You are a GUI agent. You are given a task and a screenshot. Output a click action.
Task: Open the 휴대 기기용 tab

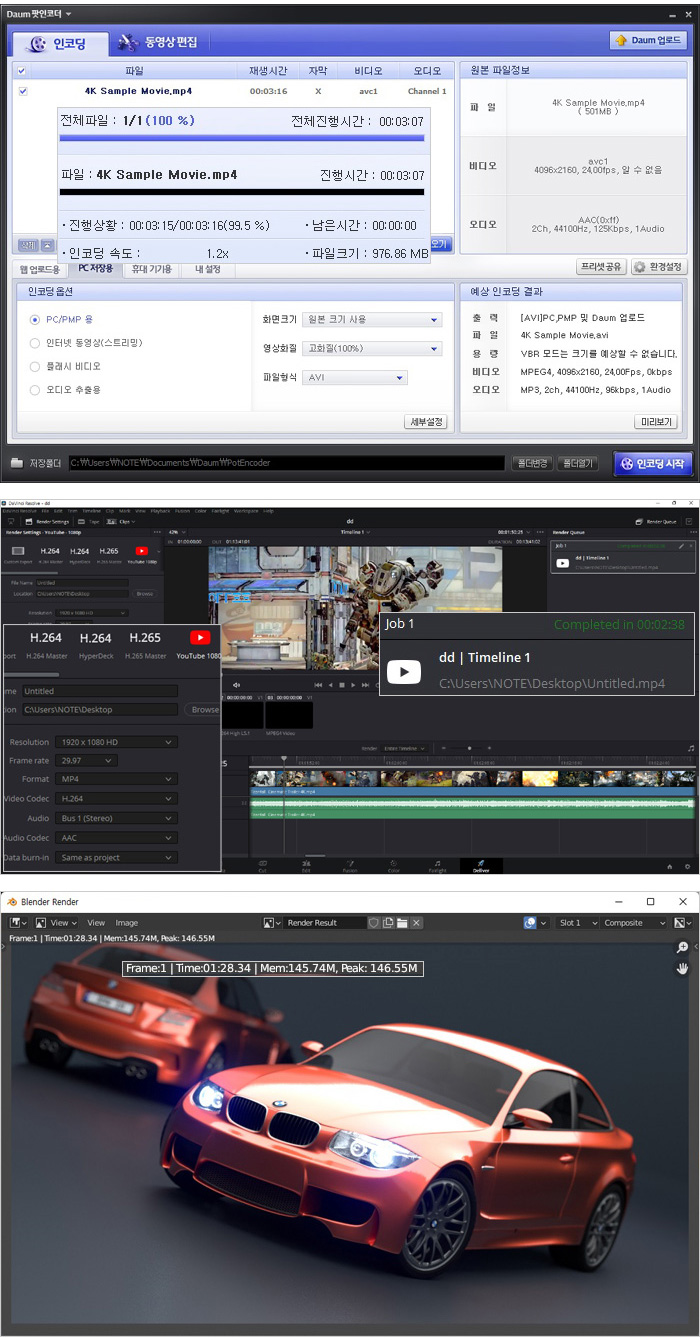point(152,269)
